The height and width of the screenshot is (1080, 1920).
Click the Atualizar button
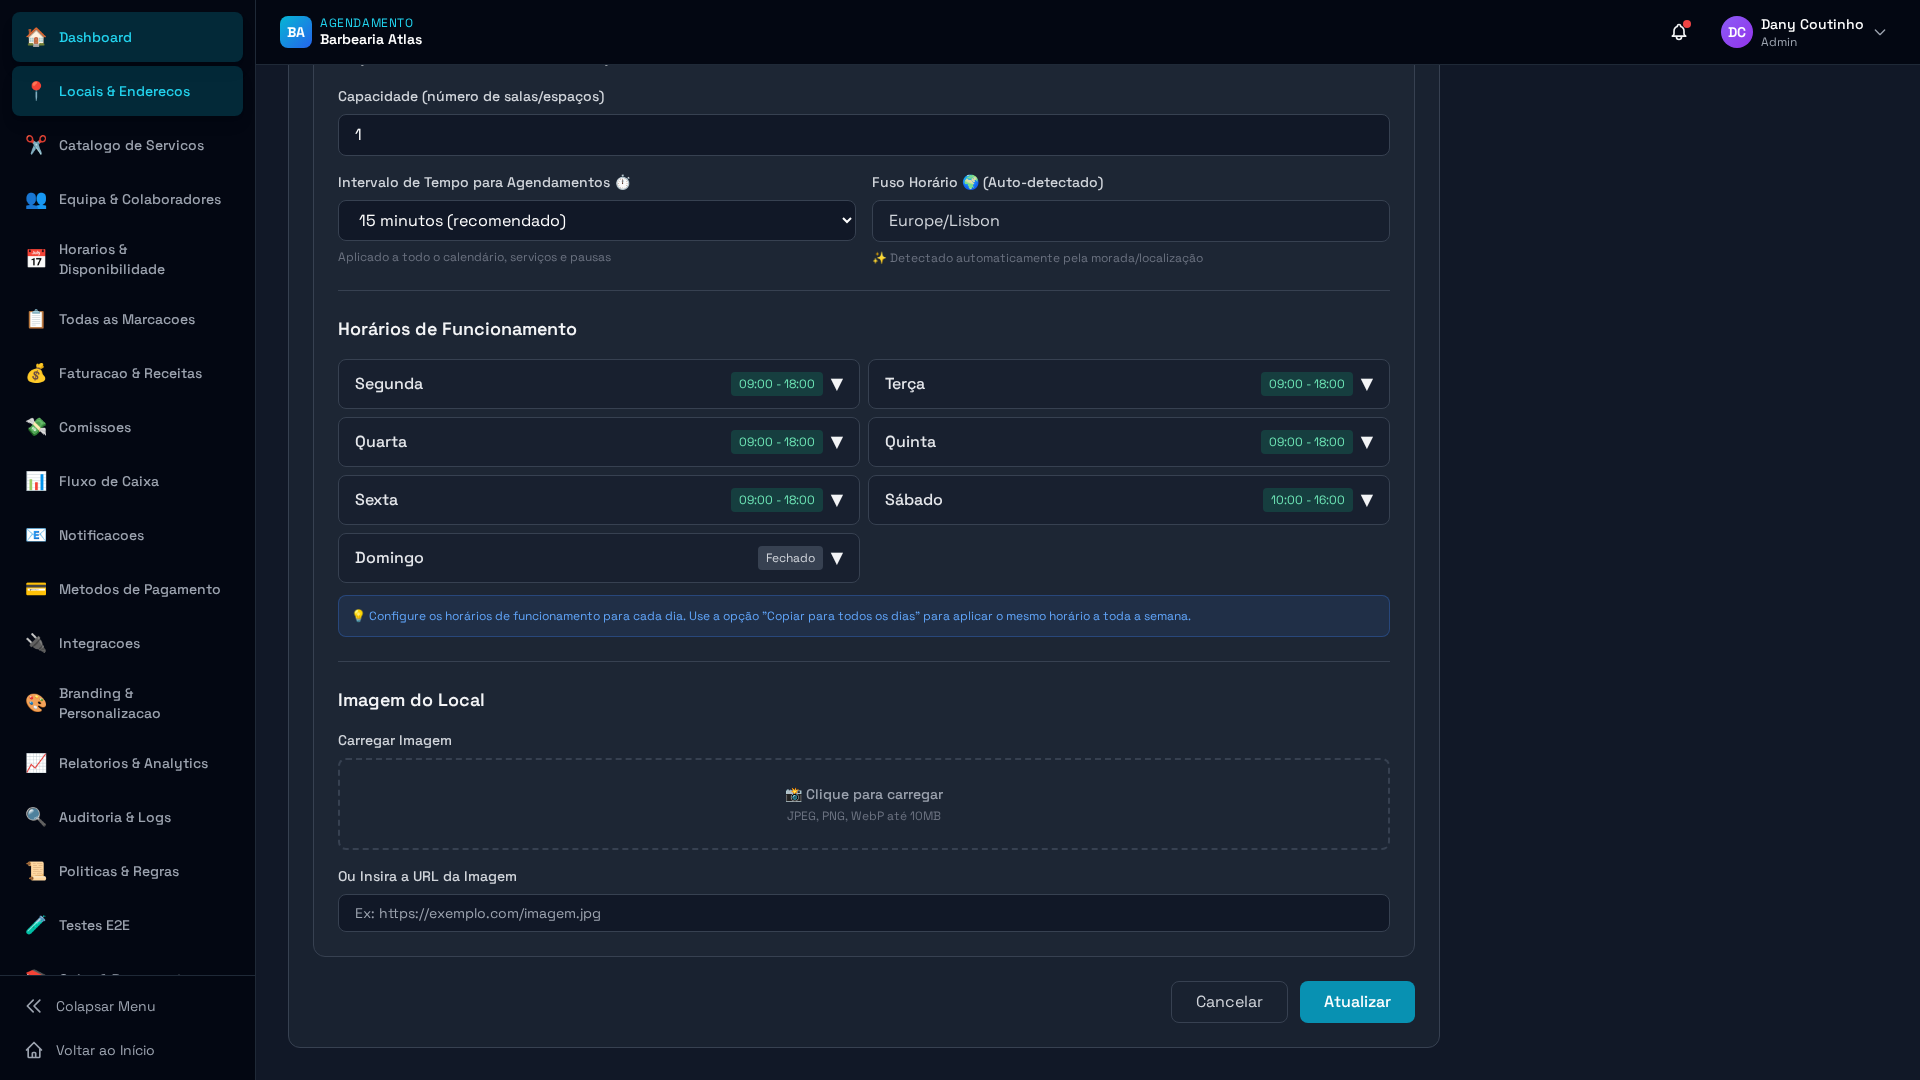[1356, 1001]
